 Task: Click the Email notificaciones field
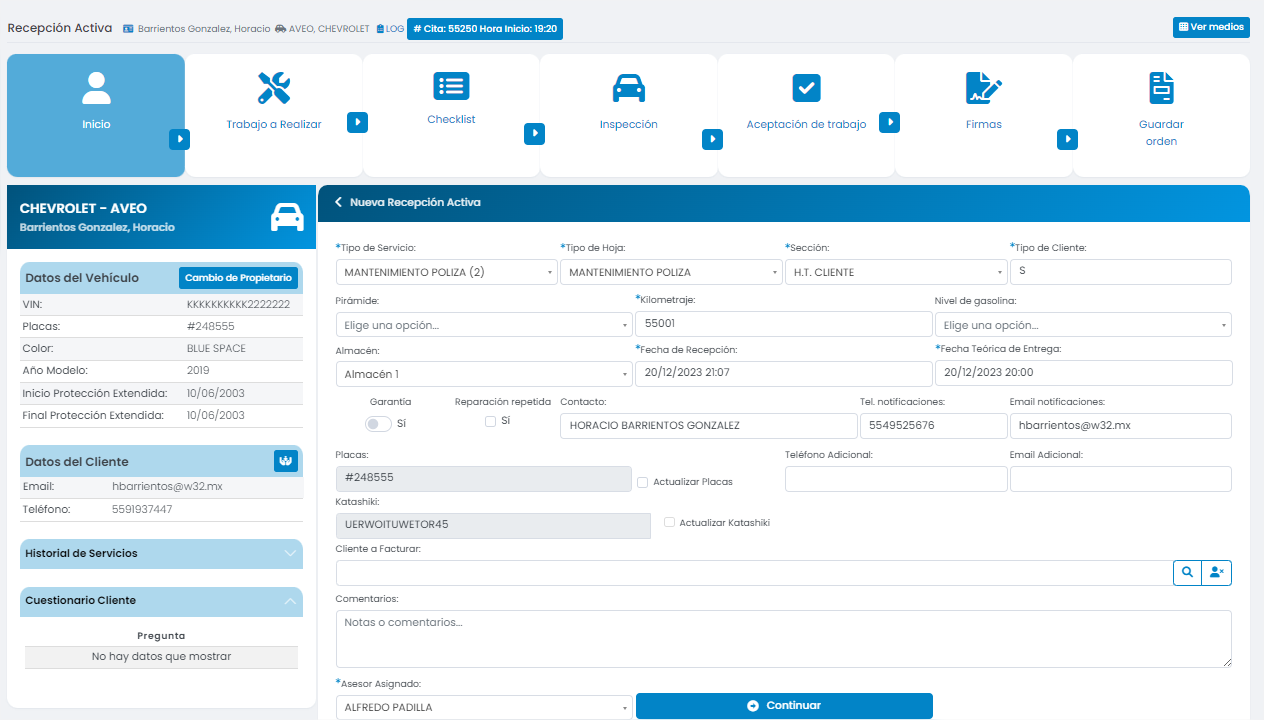1121,426
